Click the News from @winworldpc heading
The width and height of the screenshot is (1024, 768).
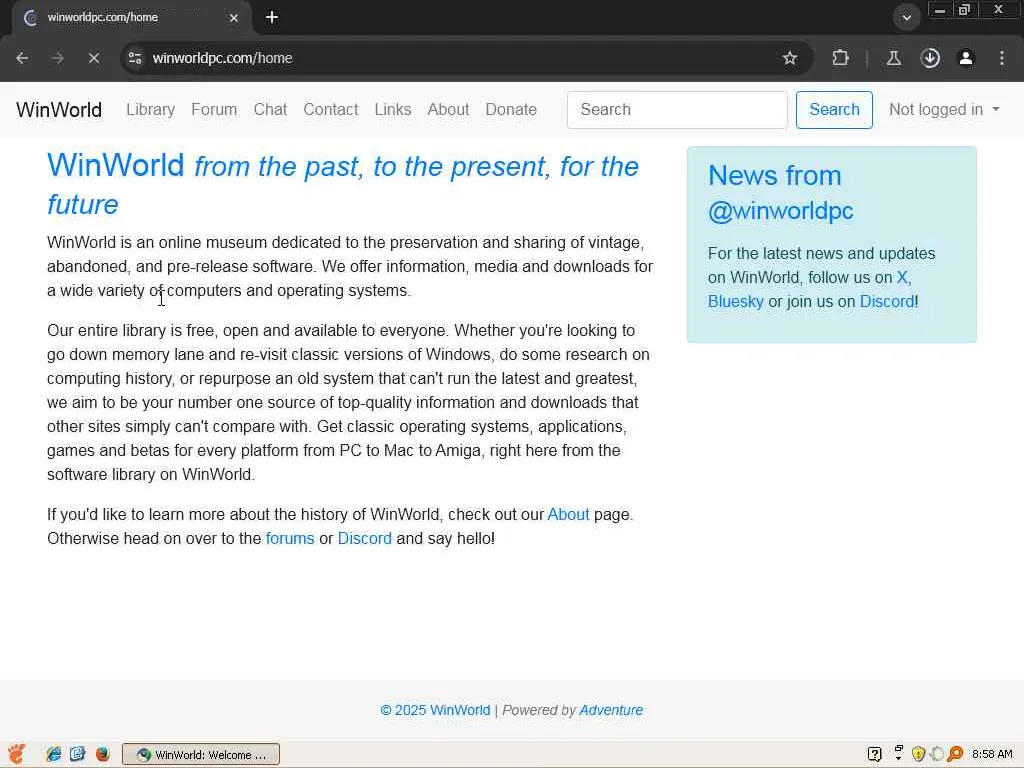[x=780, y=193]
